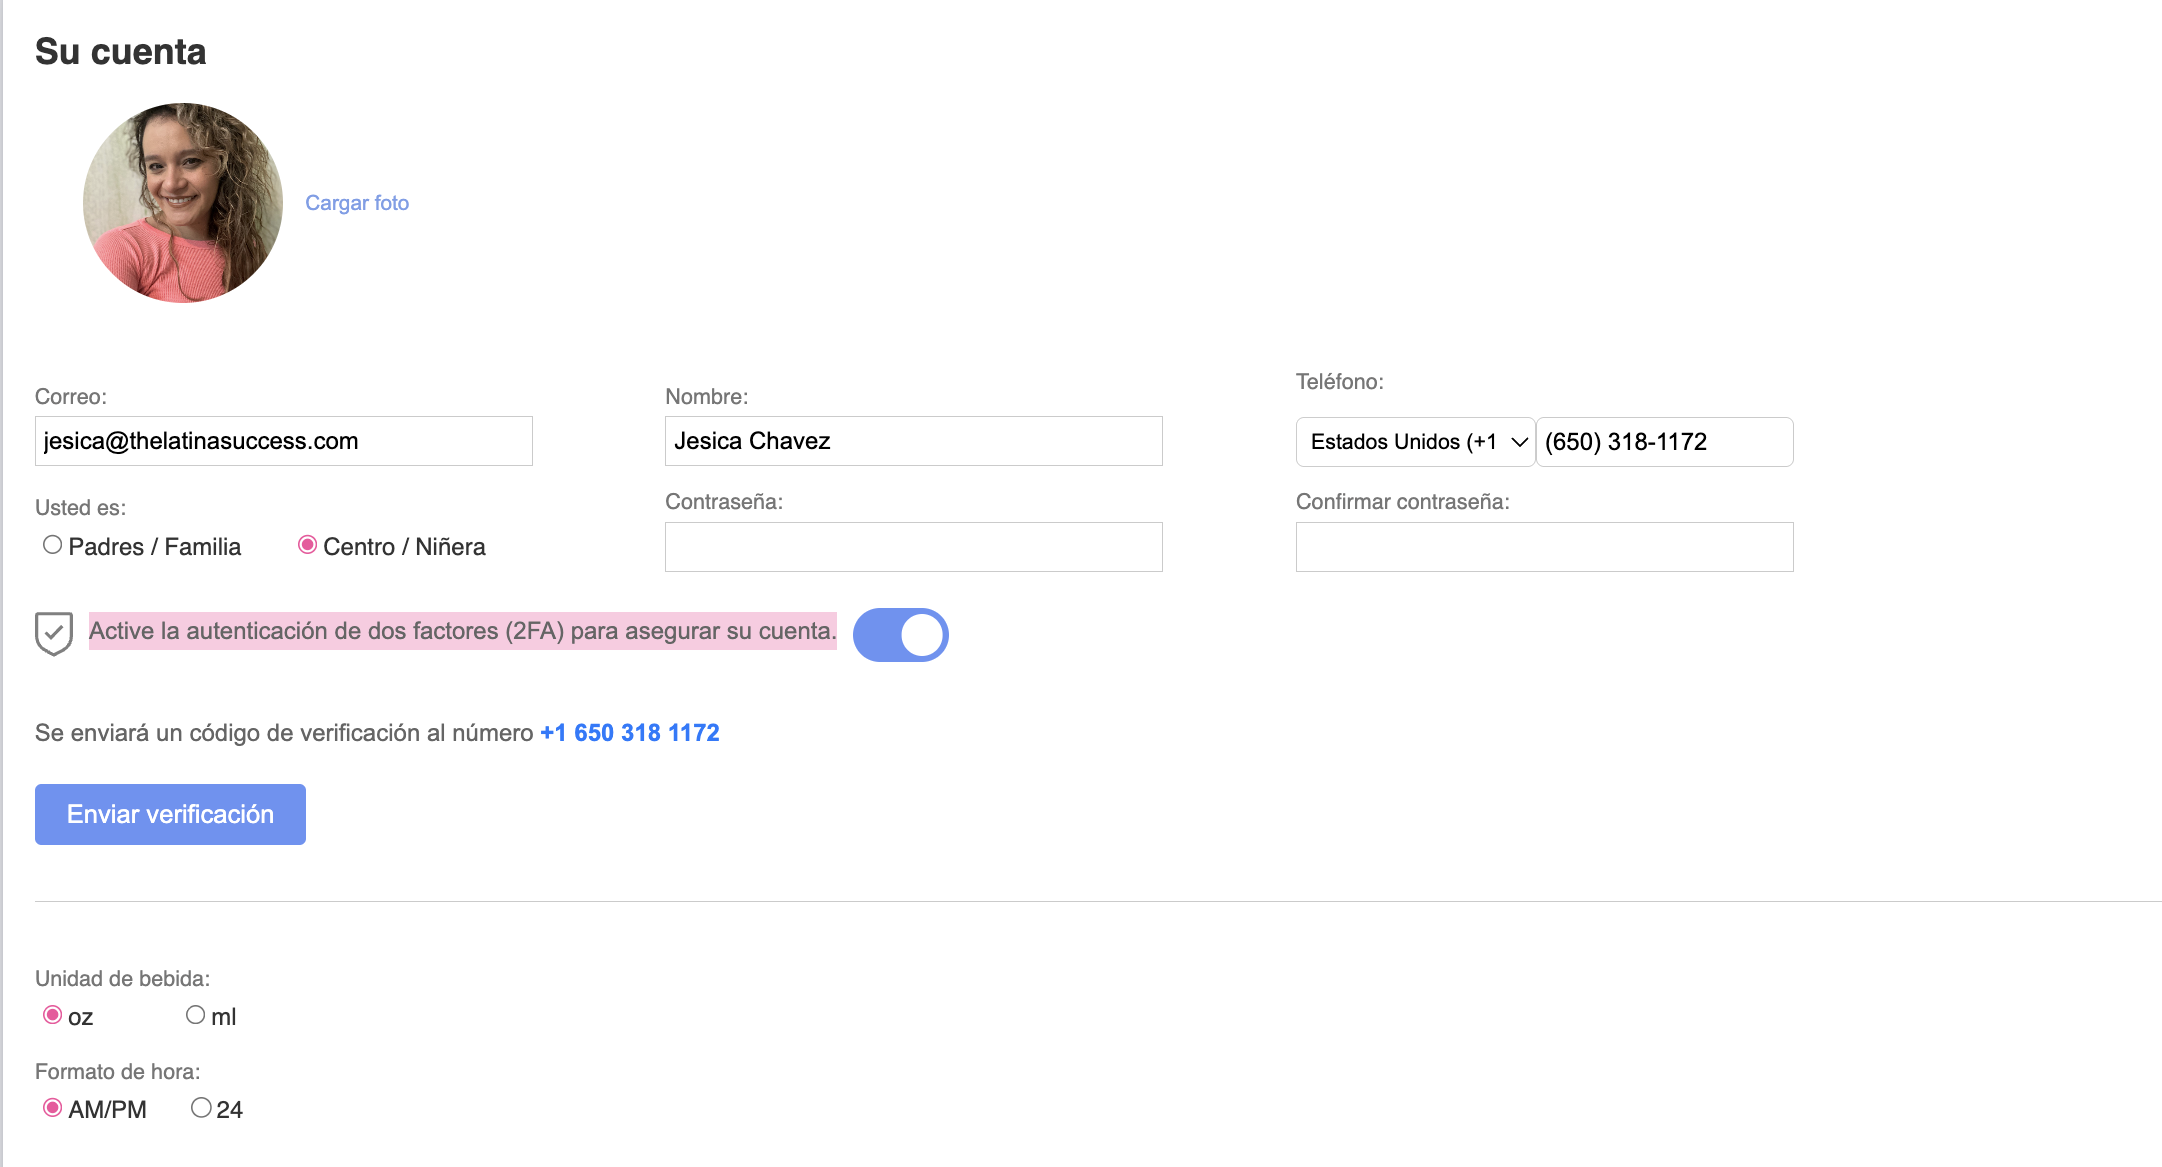Select the Centro / Niñera radio option
Screen dimensions: 2162x1167
(308, 545)
